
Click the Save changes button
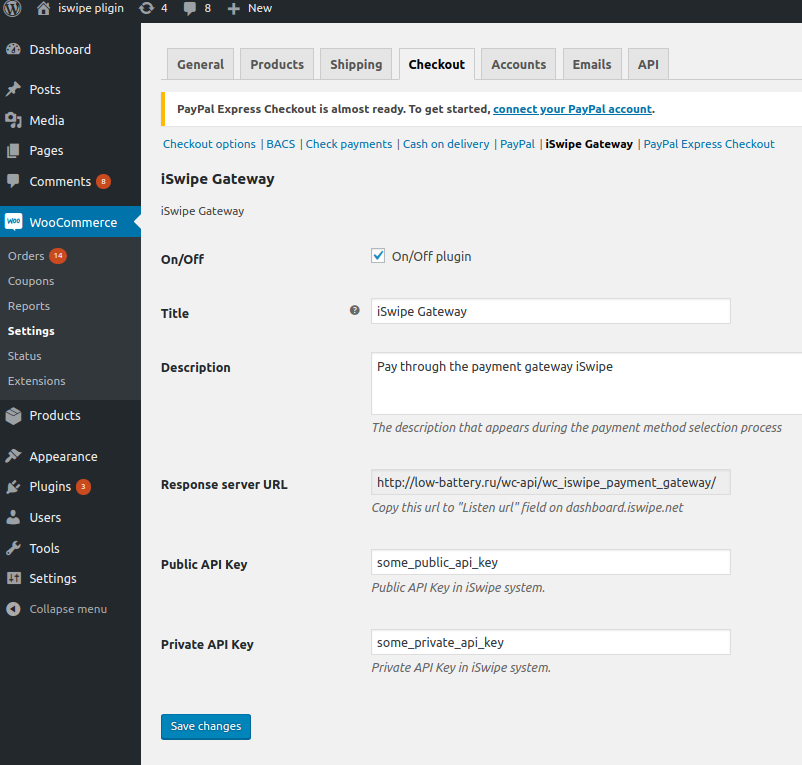click(x=206, y=726)
